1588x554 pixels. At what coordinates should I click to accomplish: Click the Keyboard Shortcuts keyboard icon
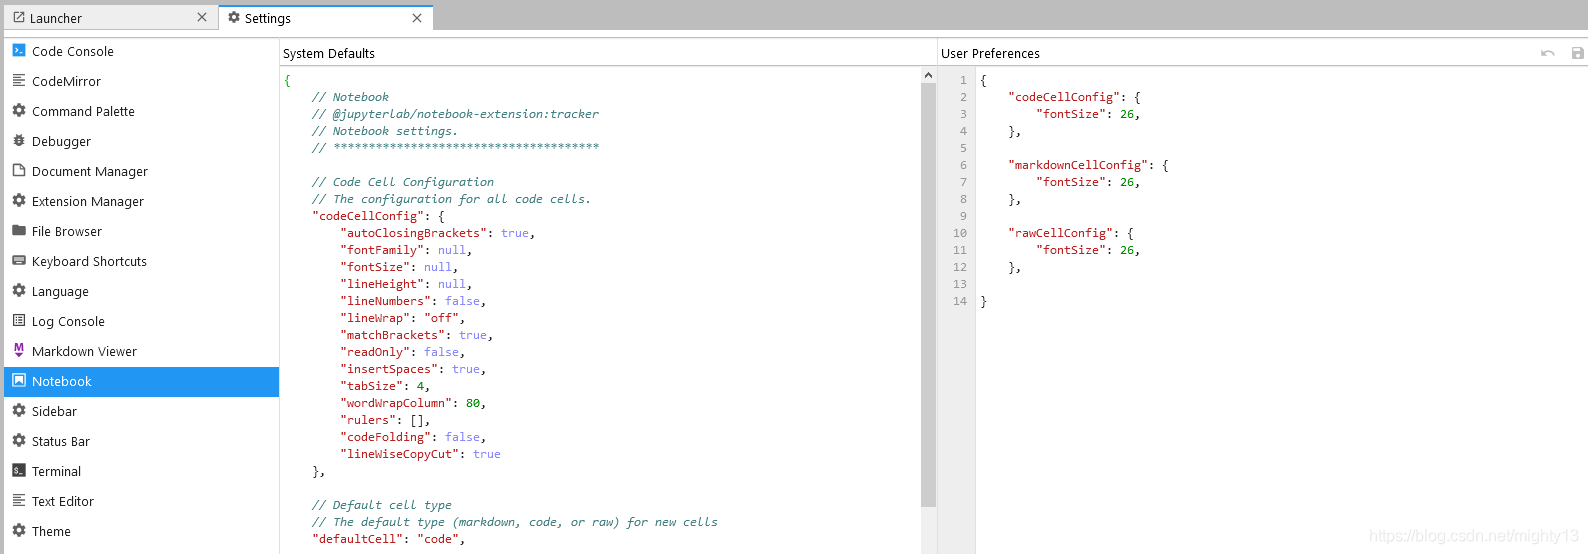point(19,260)
